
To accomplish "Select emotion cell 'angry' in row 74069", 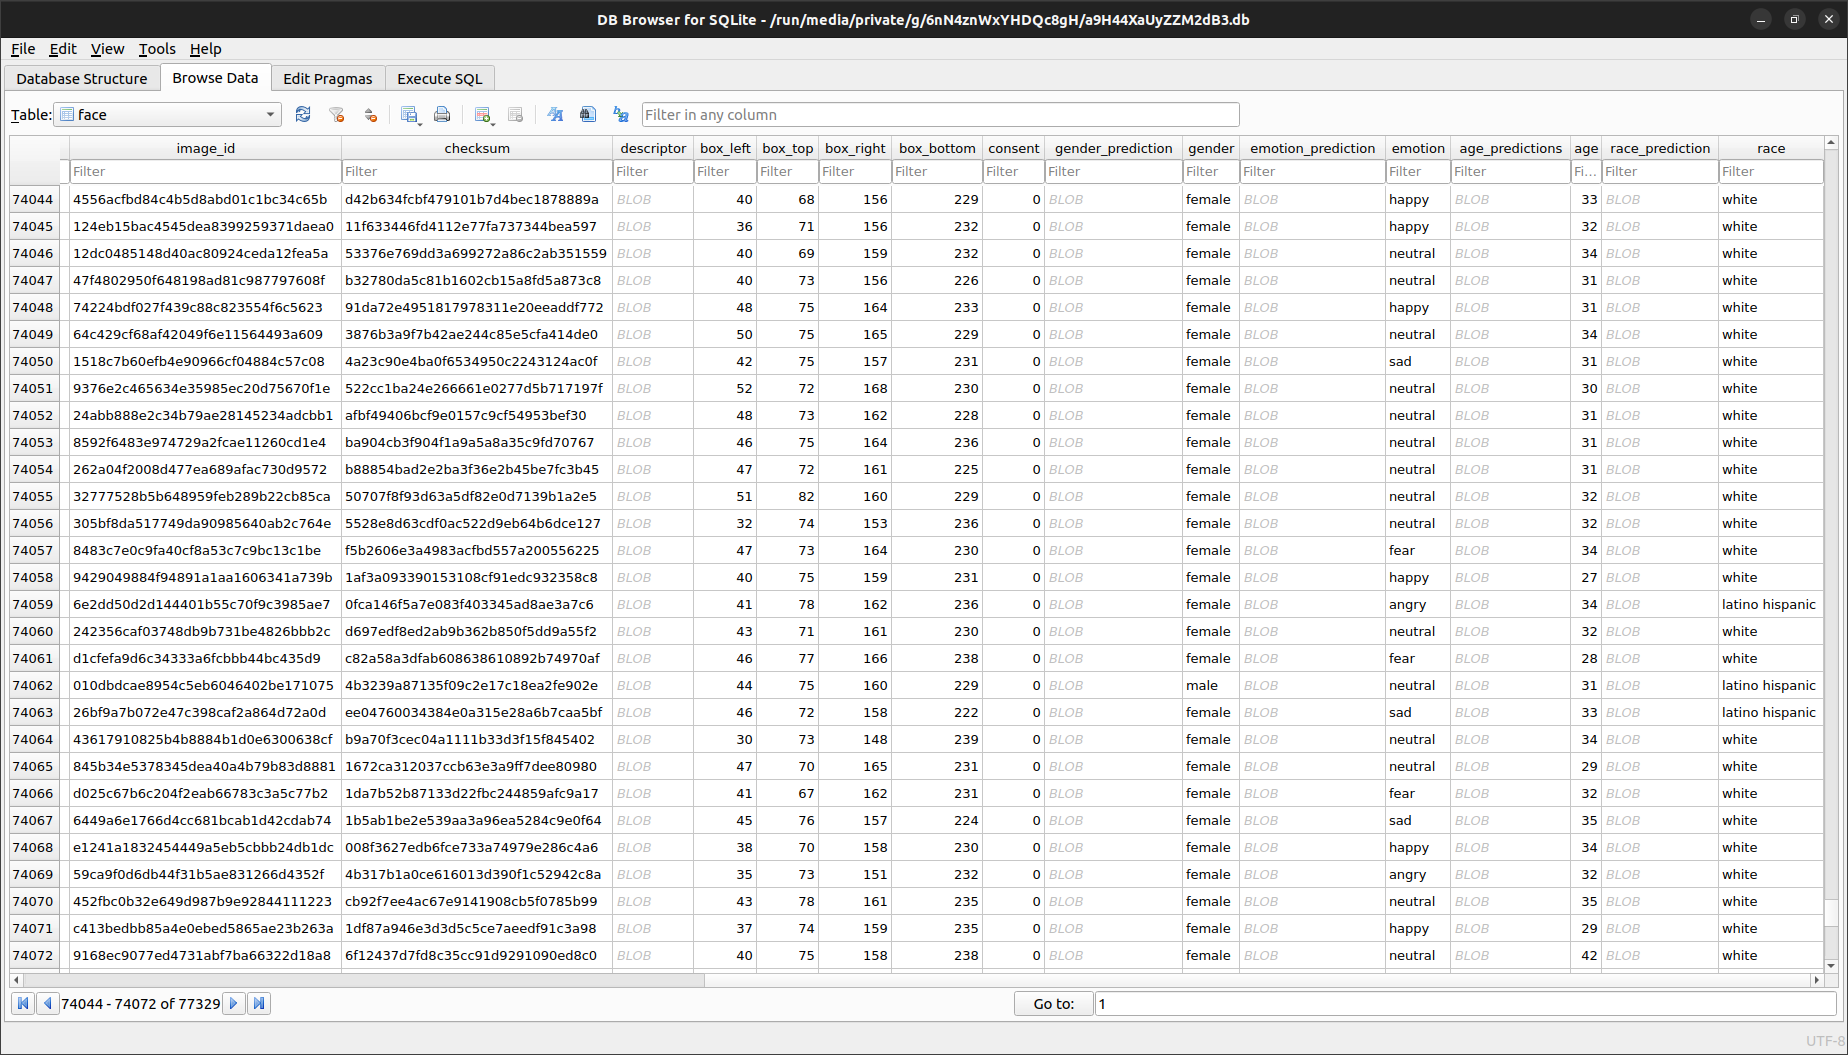I will 1418,875.
